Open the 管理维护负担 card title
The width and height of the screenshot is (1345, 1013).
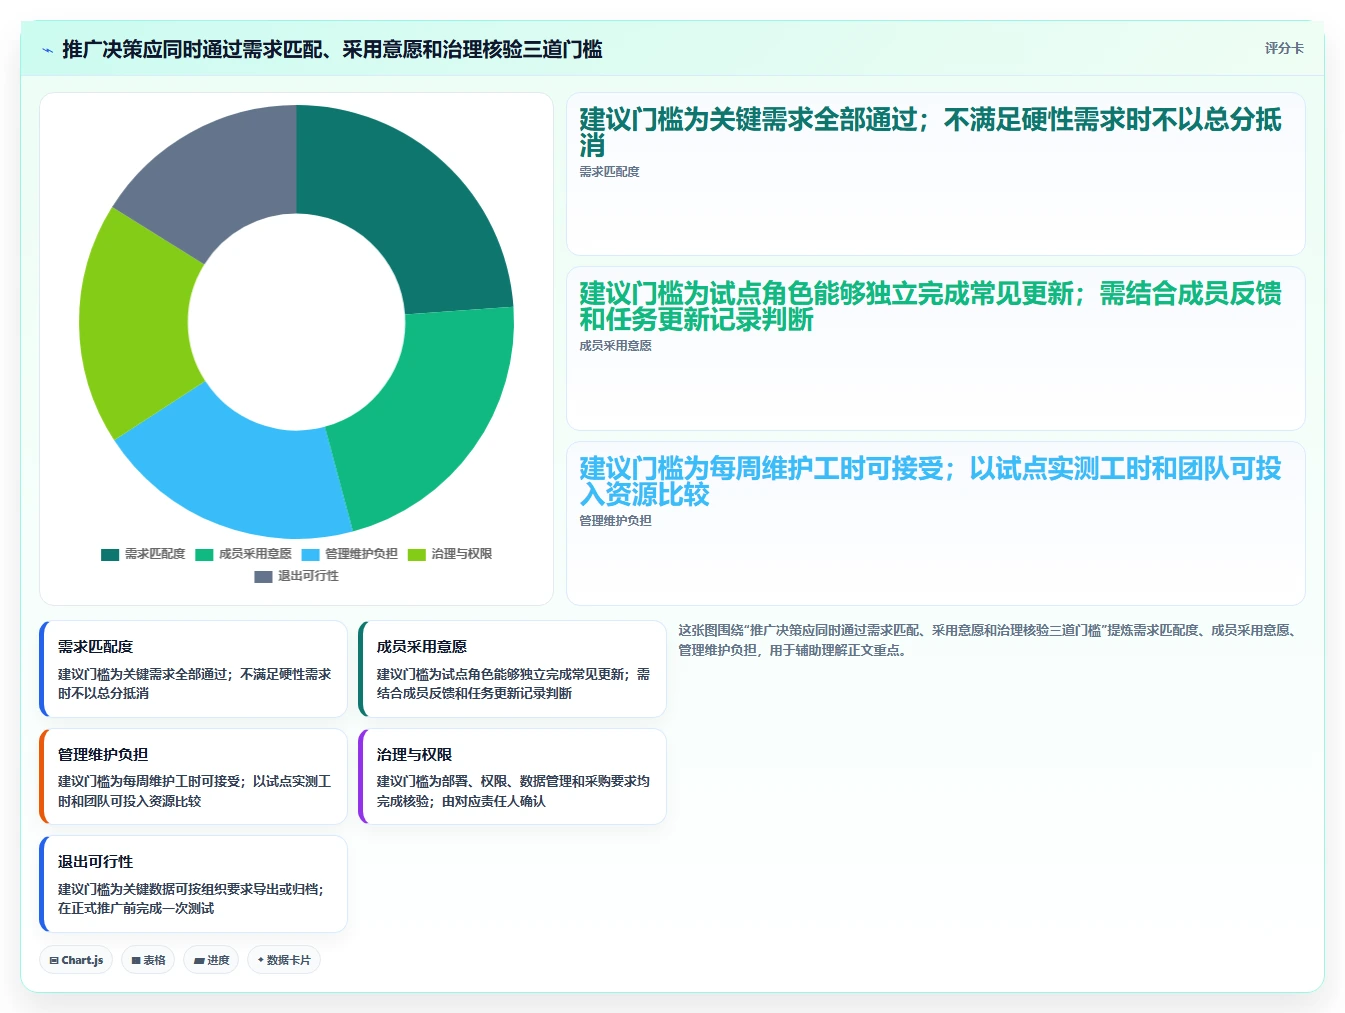(x=103, y=755)
